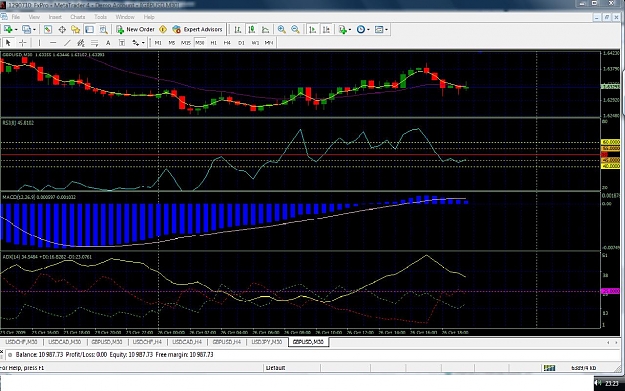This screenshot has height=391, width=625.
Task: Expand the Profiles dropdown arrow
Action: point(34,29)
